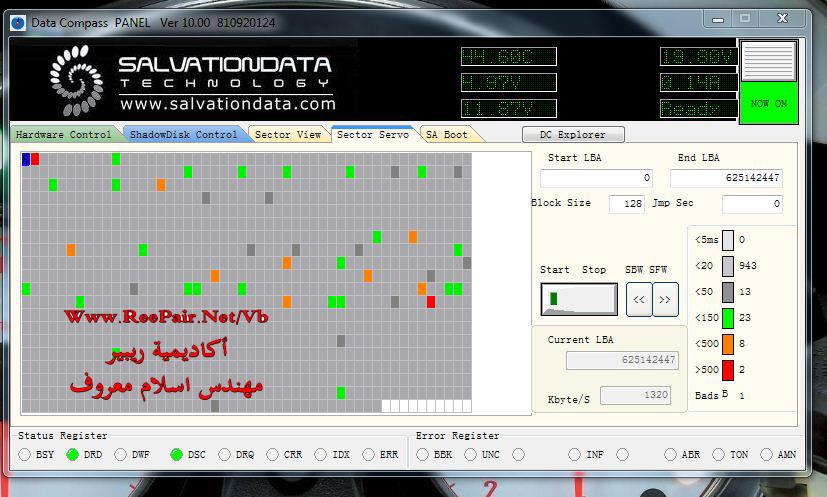827x497 pixels.
Task: Select the UNC error register indicator
Action: click(472, 455)
